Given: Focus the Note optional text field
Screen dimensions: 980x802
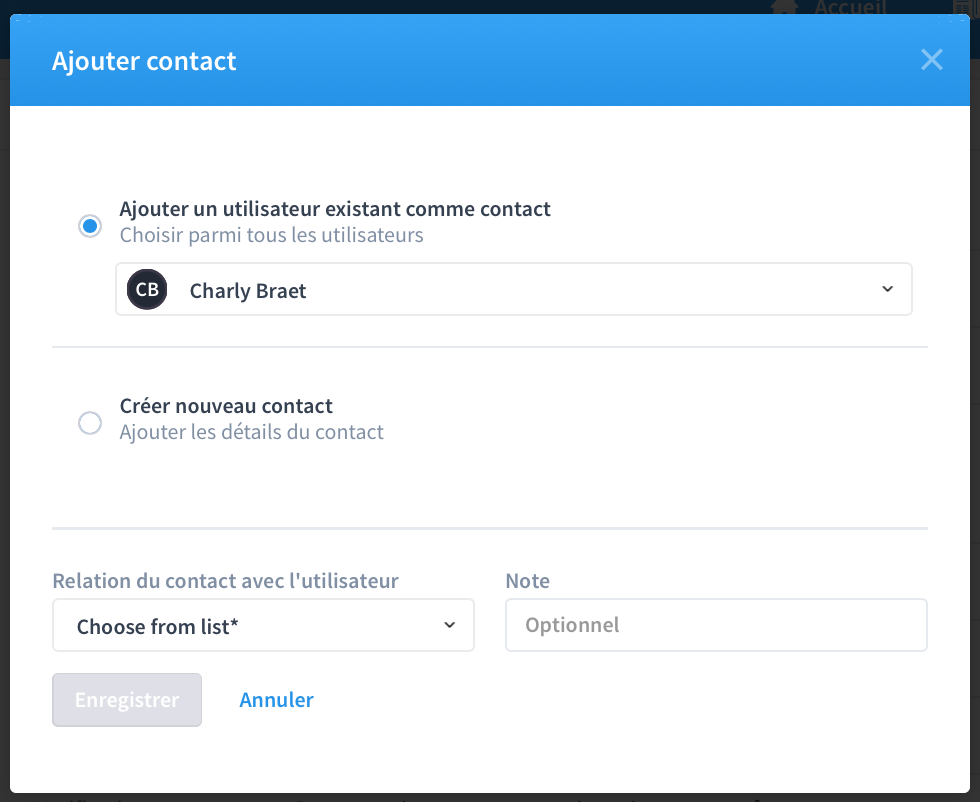Looking at the screenshot, I should (716, 625).
